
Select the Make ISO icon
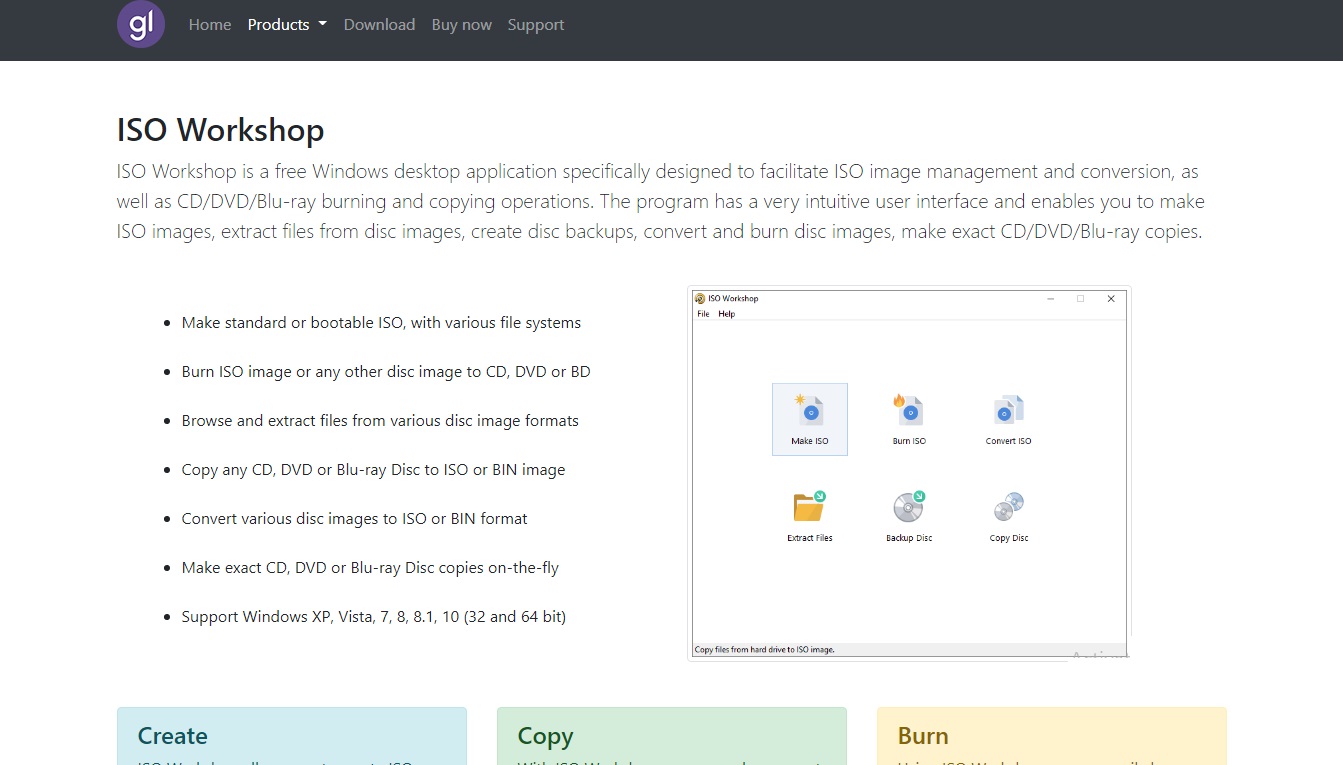click(809, 419)
